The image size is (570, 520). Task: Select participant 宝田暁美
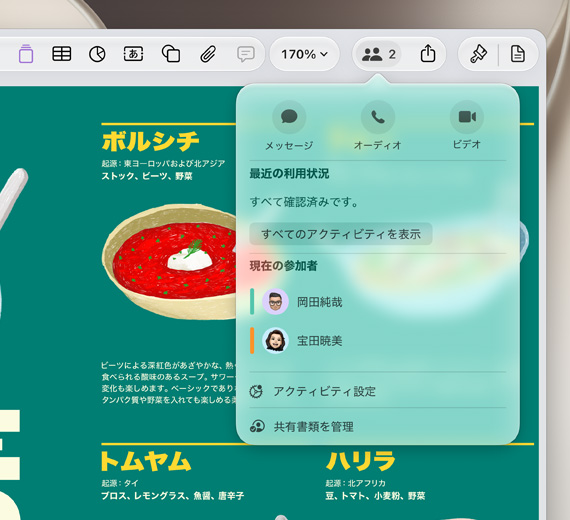(x=378, y=341)
